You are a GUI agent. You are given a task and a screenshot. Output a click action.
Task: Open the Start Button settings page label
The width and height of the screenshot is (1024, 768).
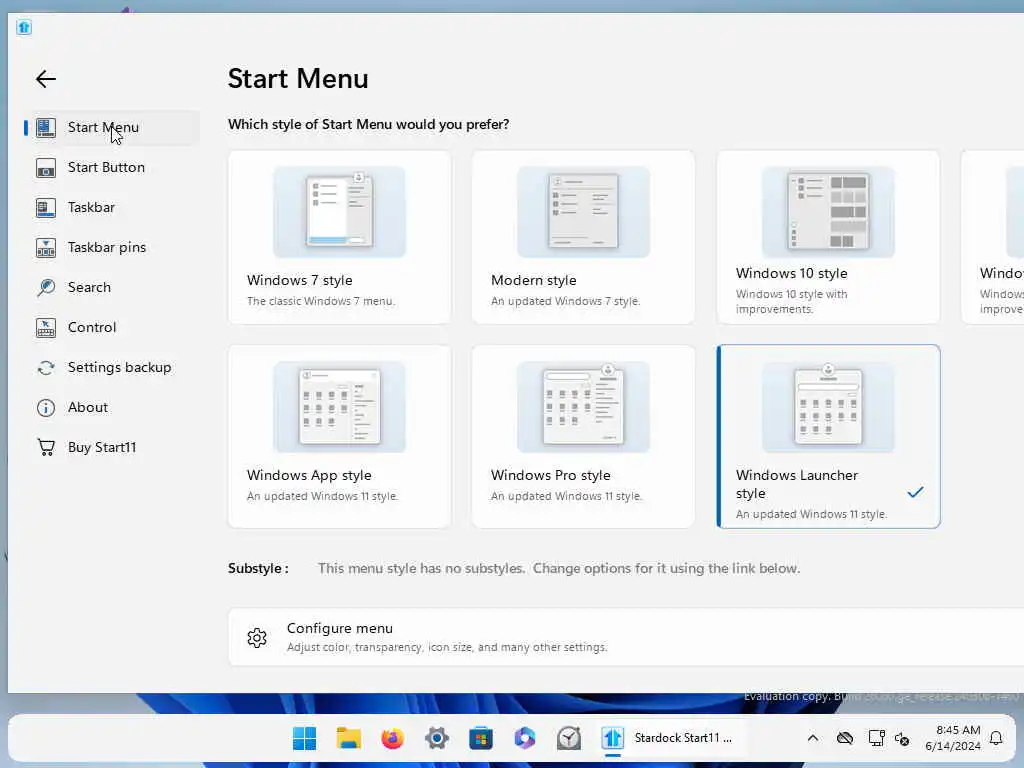pos(106,168)
